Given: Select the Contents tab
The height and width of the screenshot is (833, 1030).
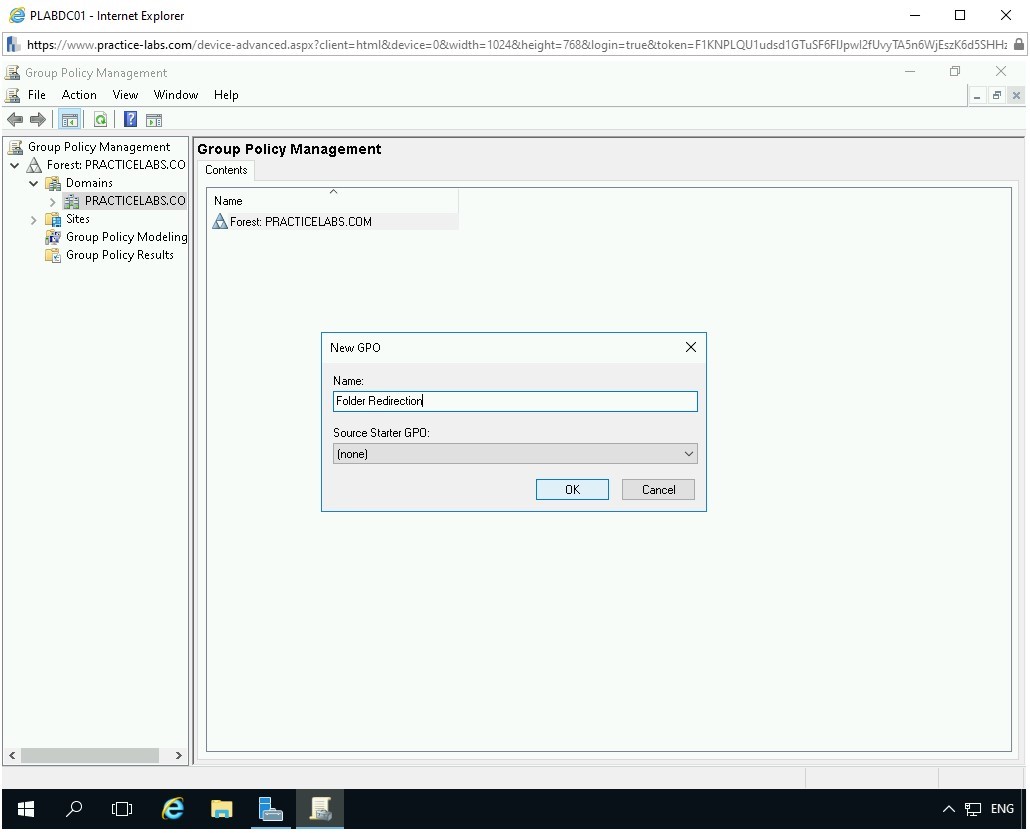Looking at the screenshot, I should [226, 169].
